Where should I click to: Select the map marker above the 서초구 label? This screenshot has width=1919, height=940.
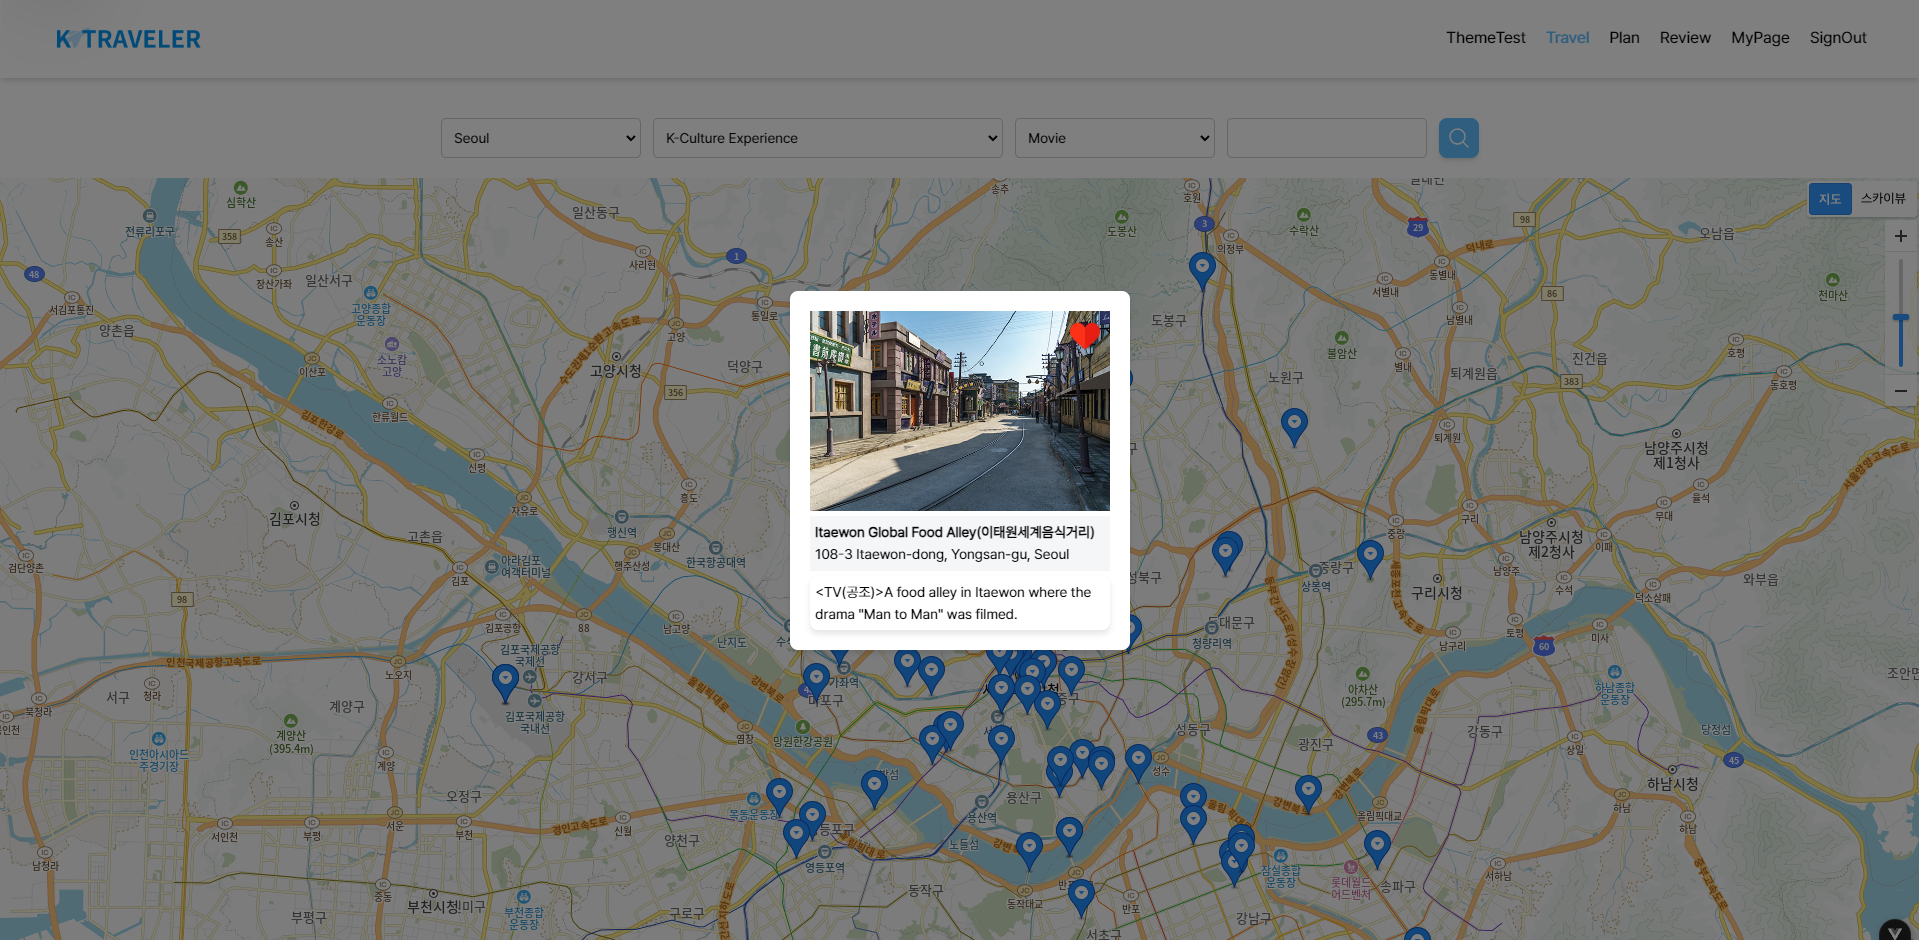1081,897
